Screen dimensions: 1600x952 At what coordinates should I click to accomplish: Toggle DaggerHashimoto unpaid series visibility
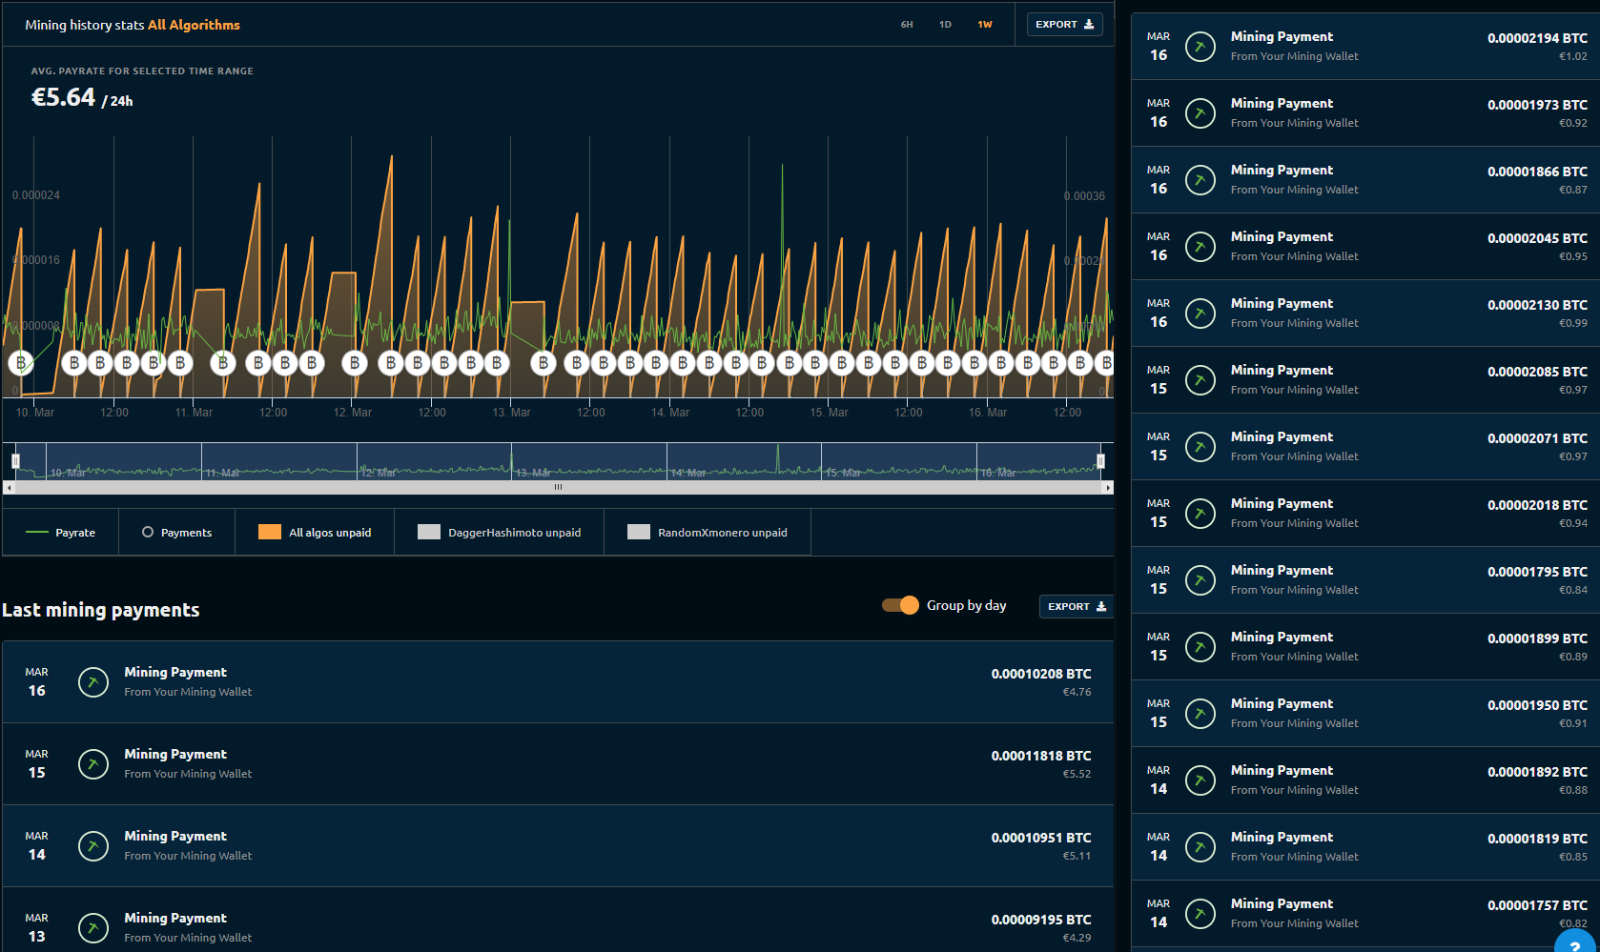coord(500,533)
